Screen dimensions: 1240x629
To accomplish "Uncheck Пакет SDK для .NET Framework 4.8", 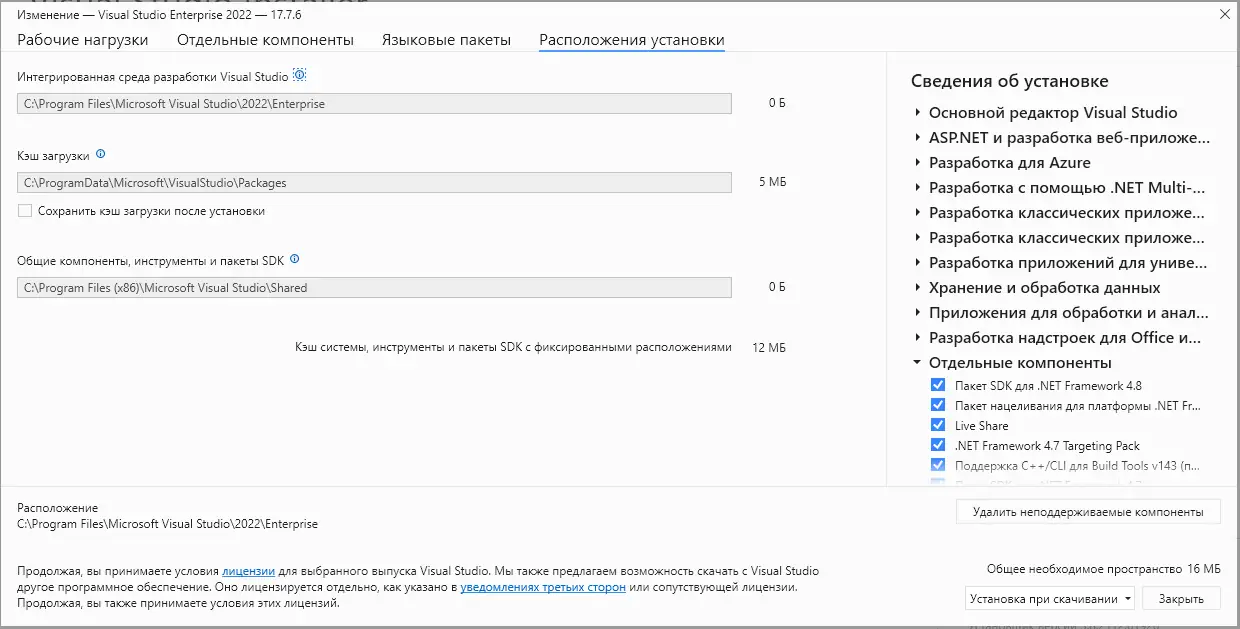I will 937,384.
